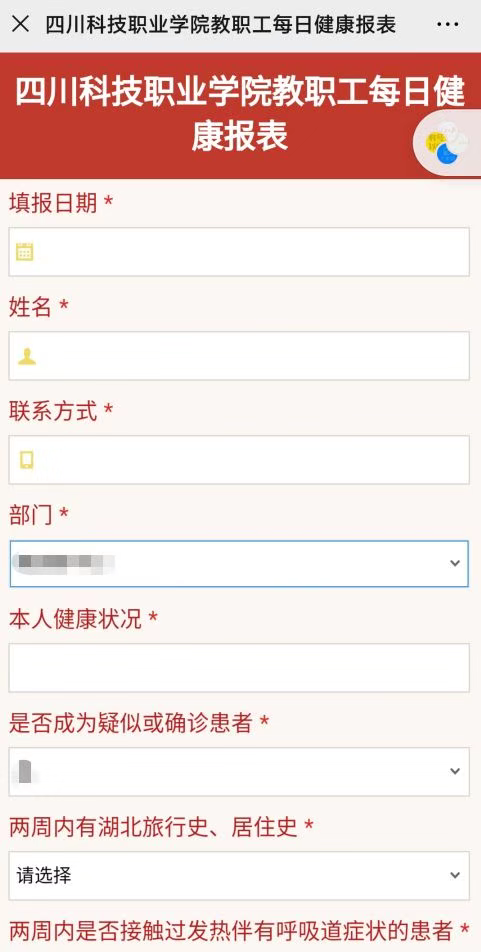Click the phone icon in the contact field
This screenshot has height=952, width=481.
tap(27, 460)
